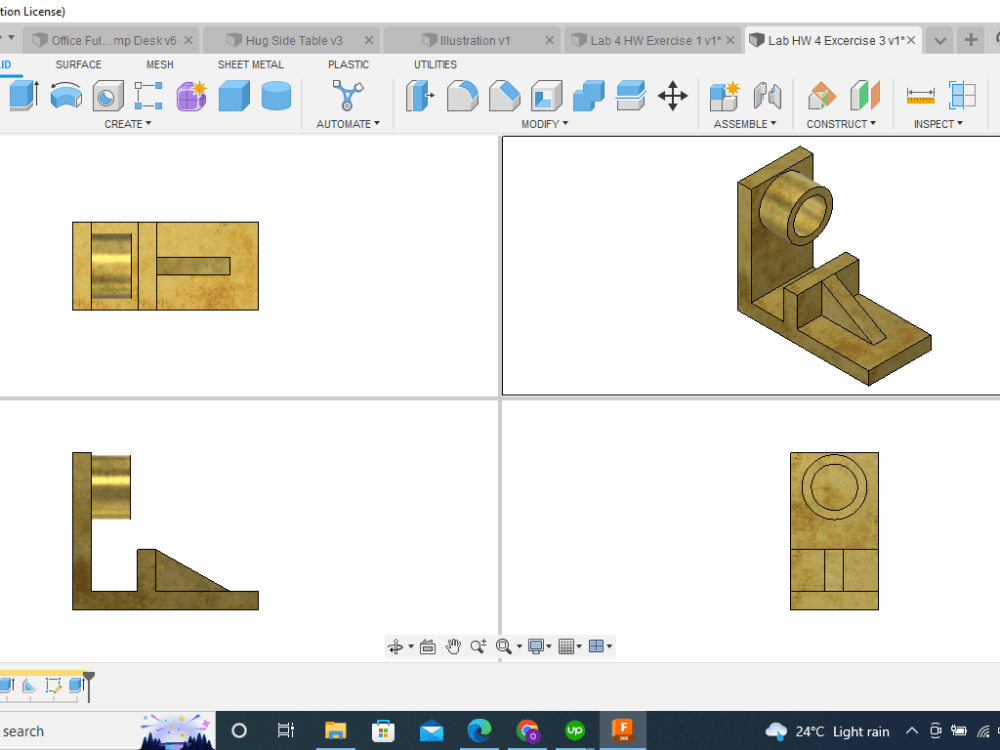The image size is (1000, 750).
Task: Select the Hole tool
Action: [x=108, y=96]
